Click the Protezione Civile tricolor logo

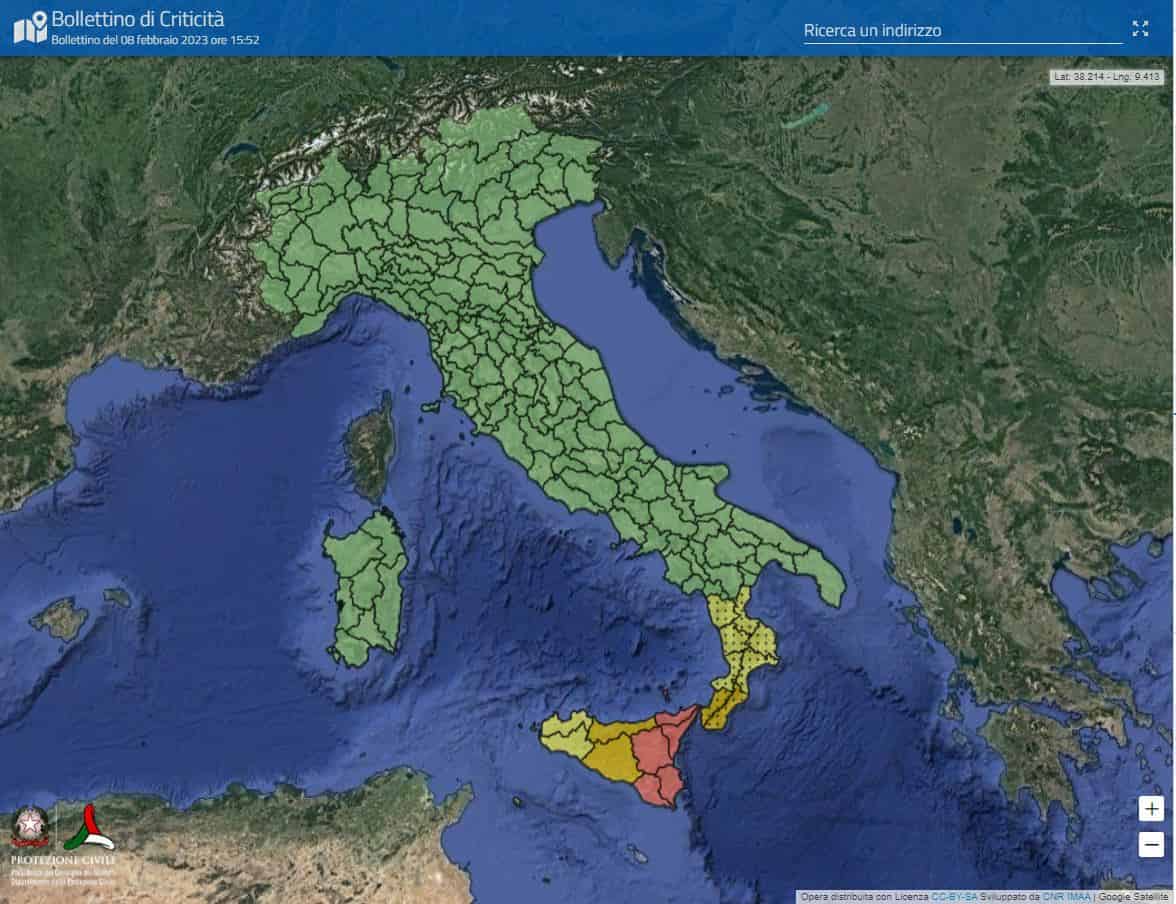[x=88, y=827]
